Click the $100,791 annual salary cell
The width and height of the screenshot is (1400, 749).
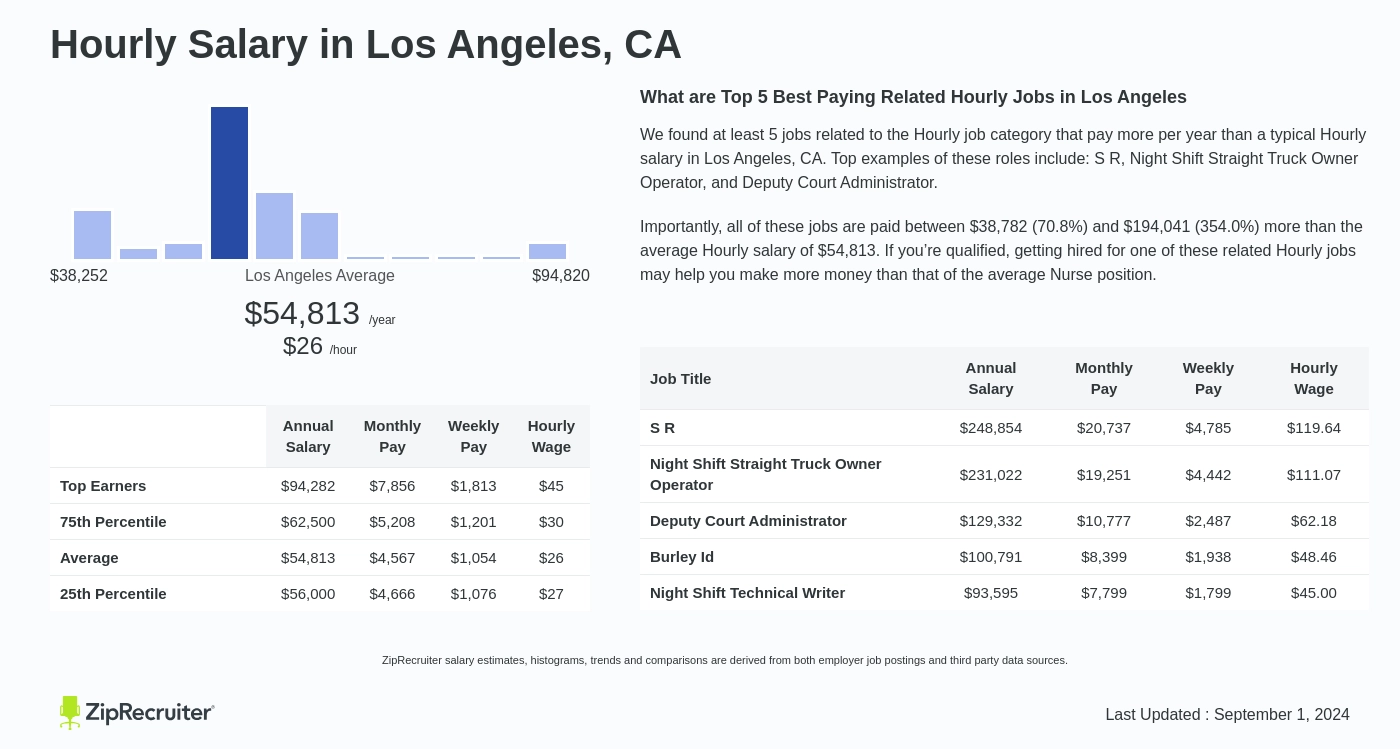[991, 557]
